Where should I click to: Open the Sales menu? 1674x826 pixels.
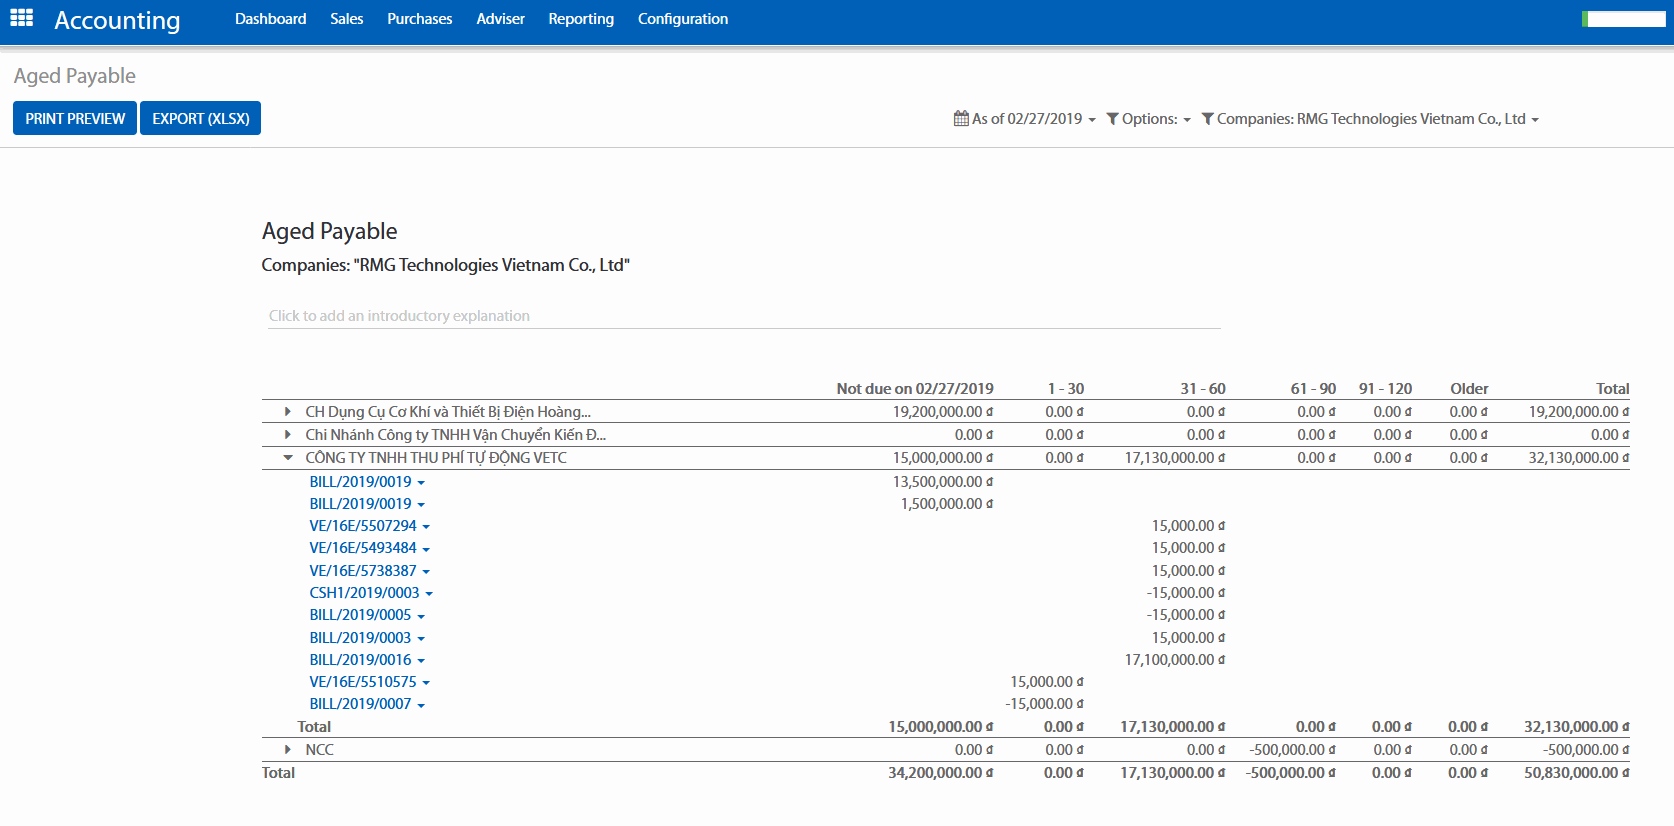coord(346,19)
